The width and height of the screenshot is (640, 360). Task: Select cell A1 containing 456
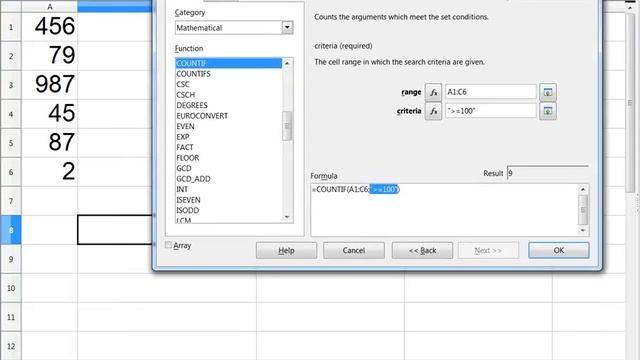pyautogui.click(x=49, y=27)
